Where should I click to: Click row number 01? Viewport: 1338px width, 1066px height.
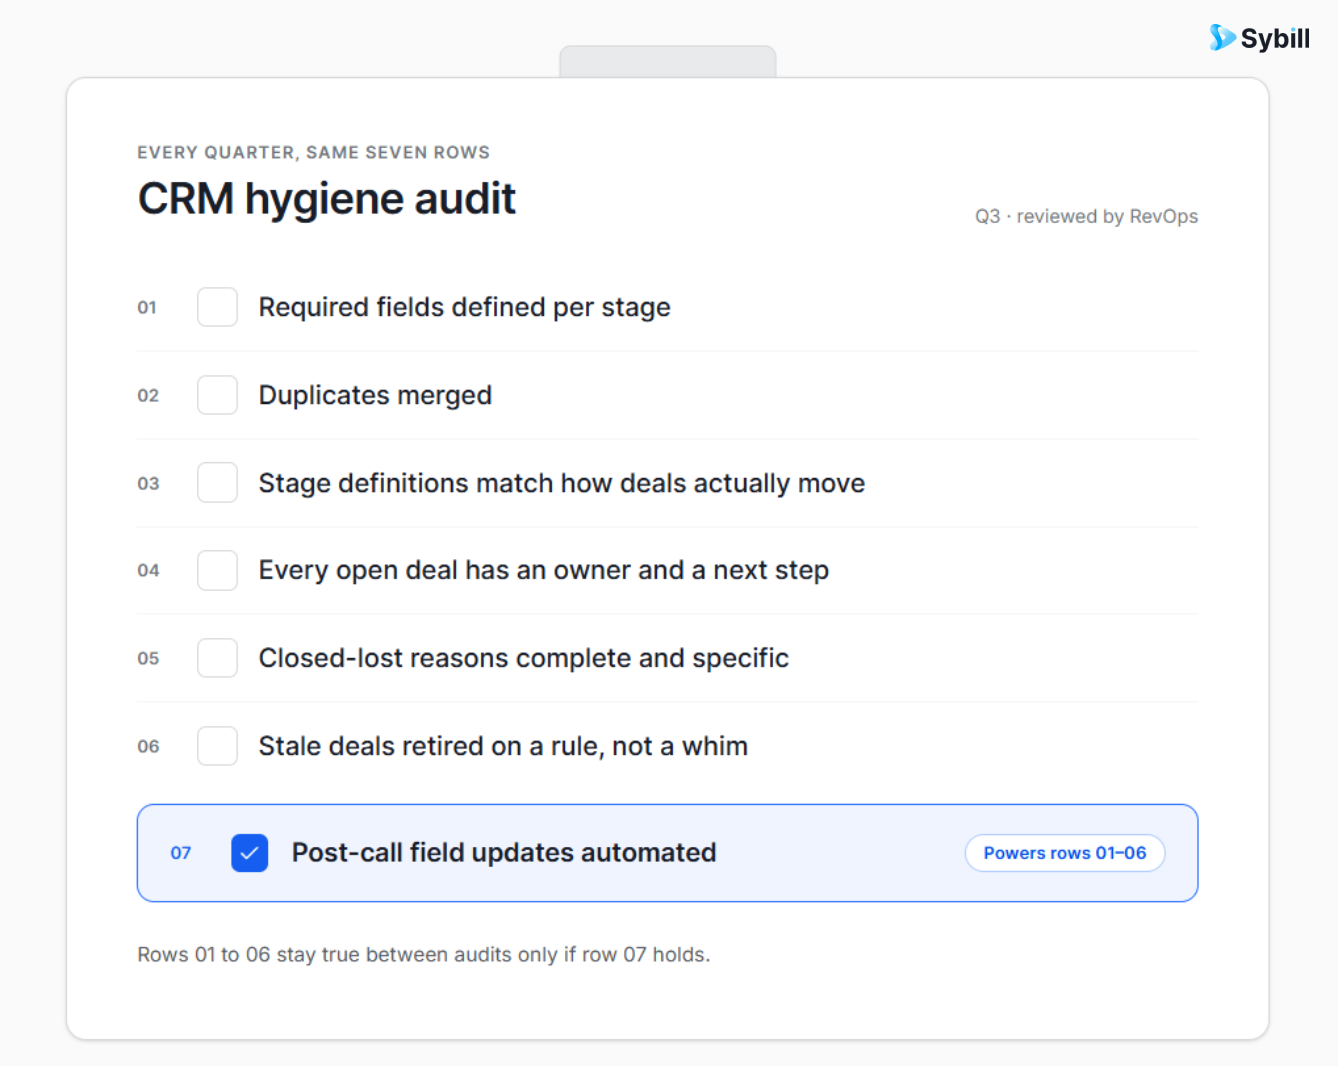(x=147, y=307)
